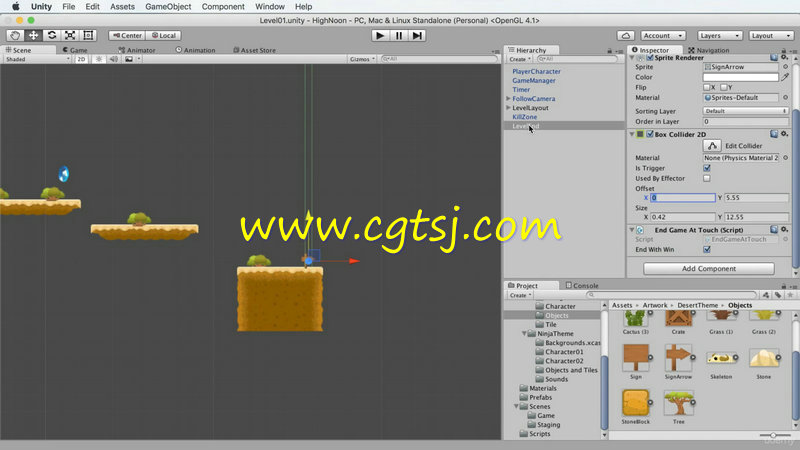Screen dimensions: 800x450
Task: Toggle Local handle rotation
Action: pyautogui.click(x=164, y=36)
